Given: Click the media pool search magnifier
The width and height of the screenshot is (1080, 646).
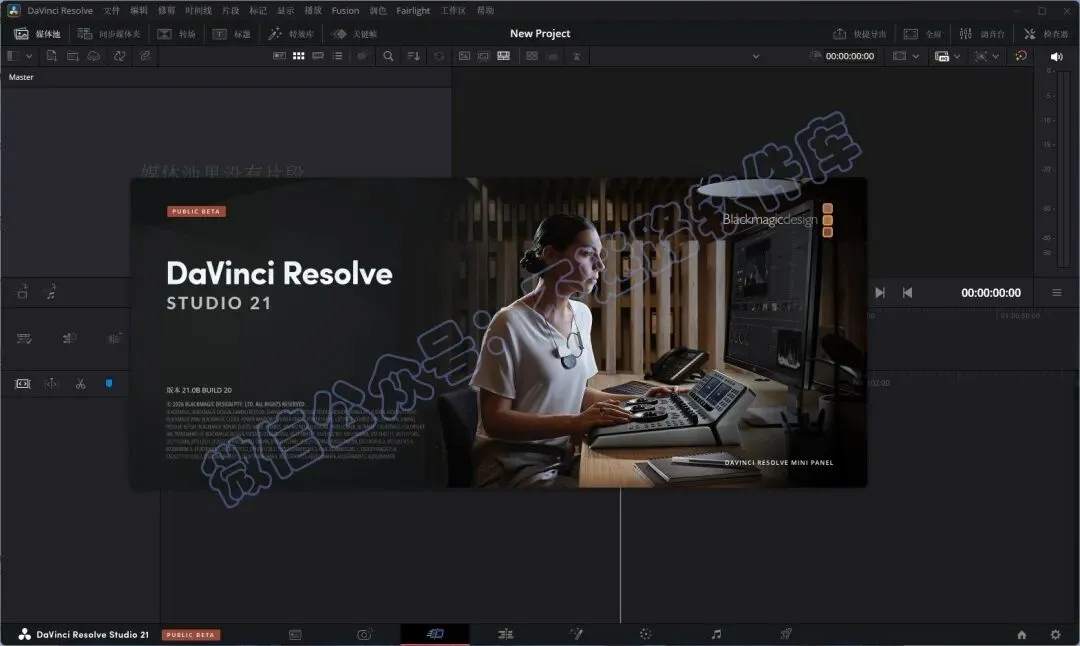Looking at the screenshot, I should pyautogui.click(x=388, y=56).
